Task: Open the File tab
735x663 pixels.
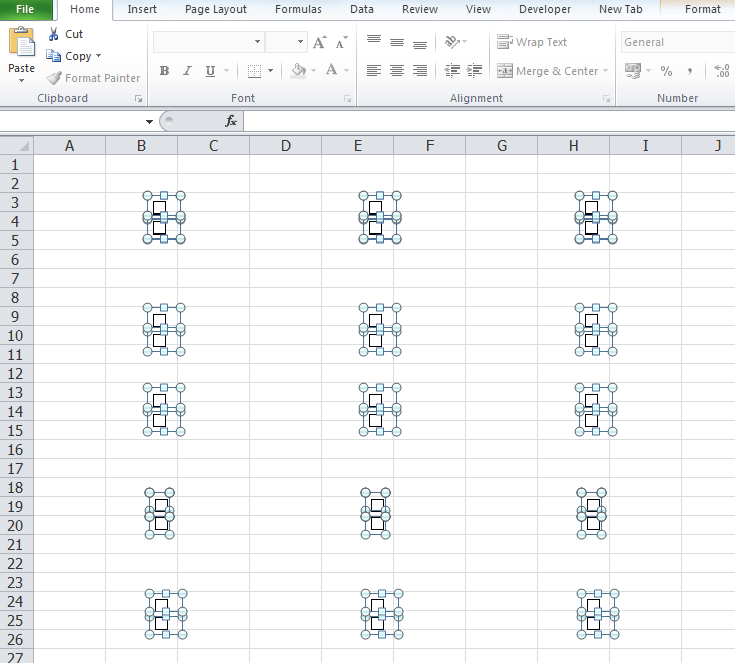Action: (25, 9)
